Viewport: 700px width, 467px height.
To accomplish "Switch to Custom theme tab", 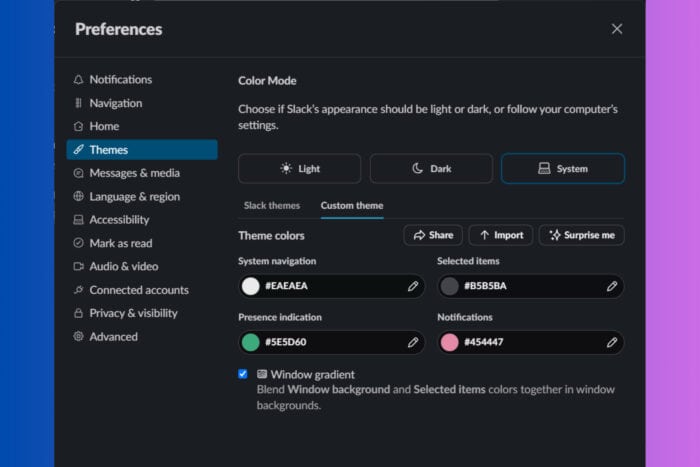I will pyautogui.click(x=352, y=206).
